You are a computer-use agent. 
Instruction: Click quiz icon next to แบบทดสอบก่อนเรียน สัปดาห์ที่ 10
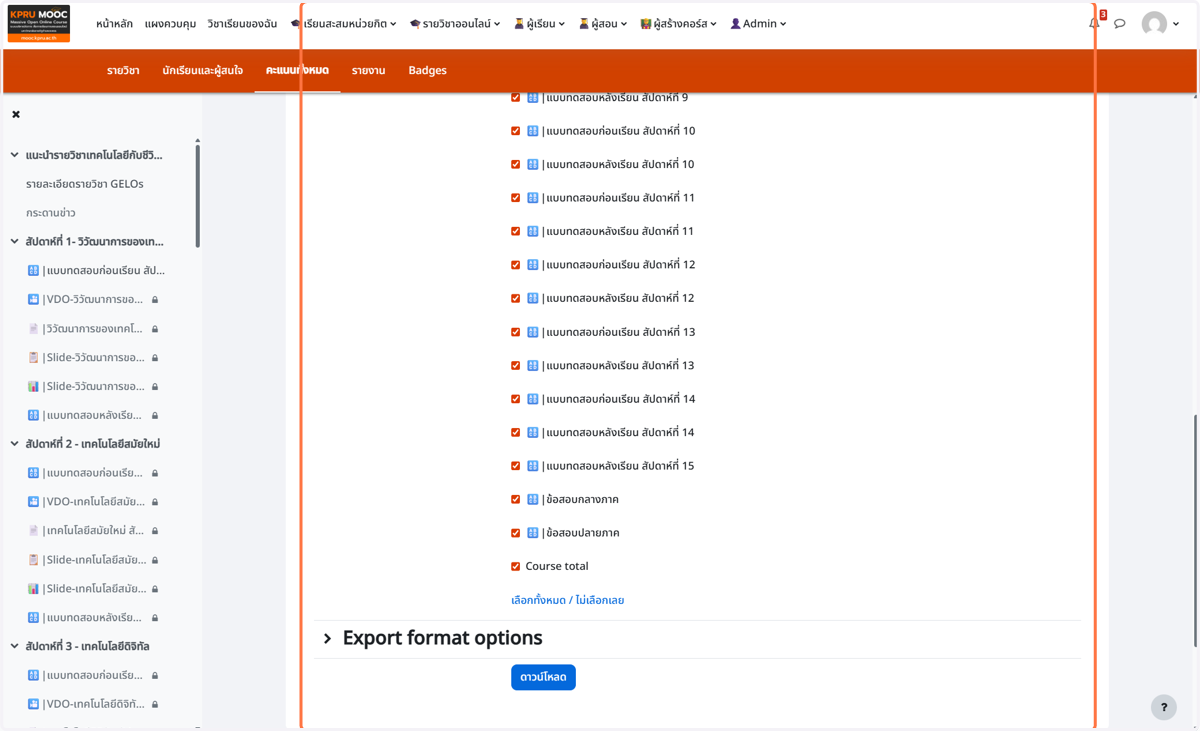(533, 131)
